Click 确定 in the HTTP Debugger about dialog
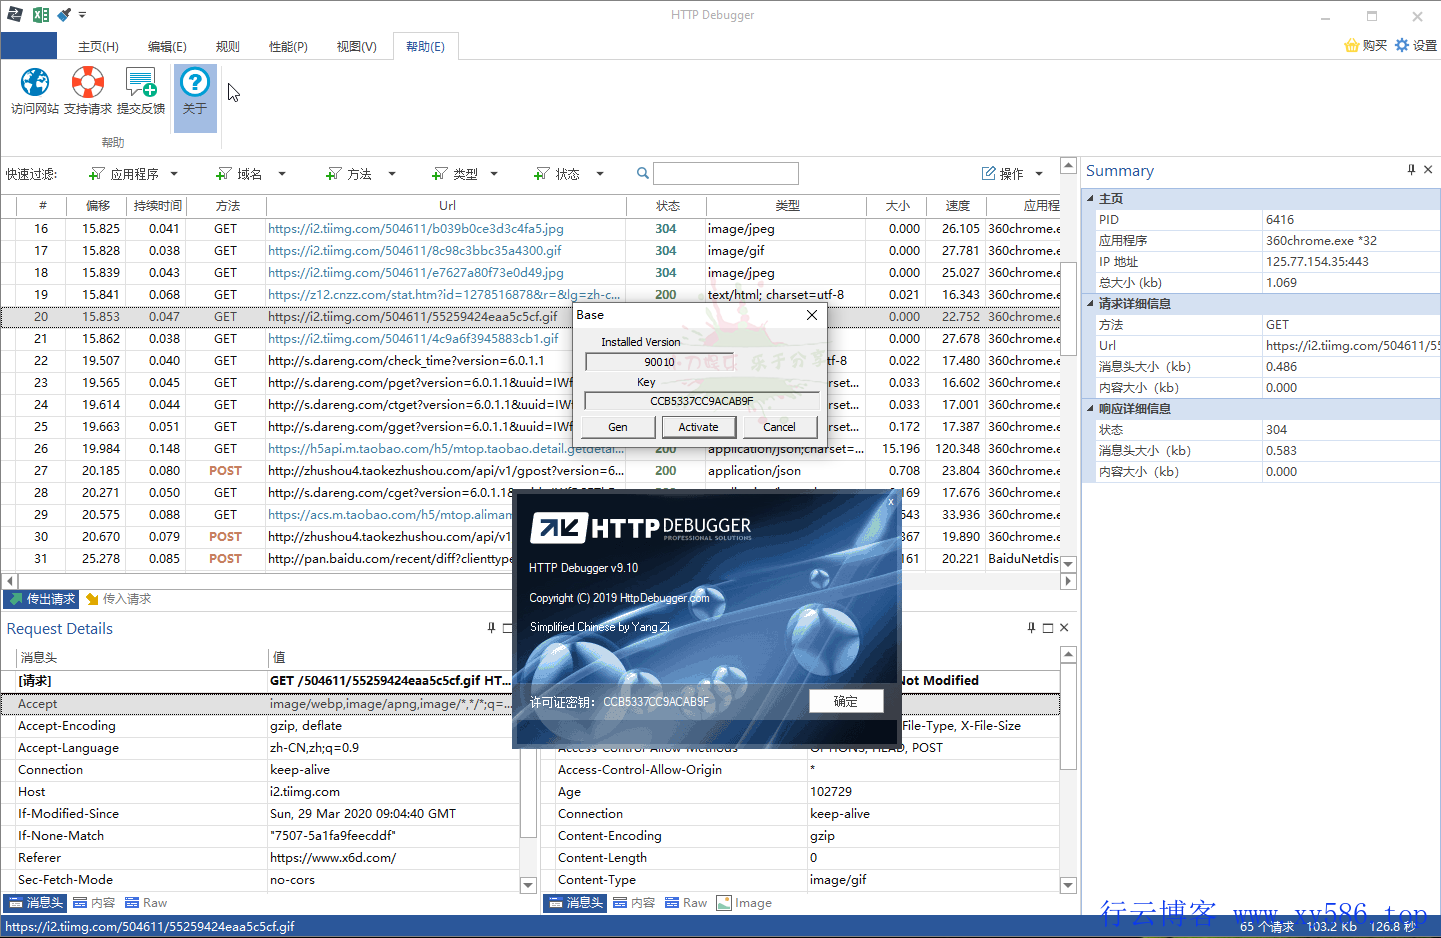This screenshot has height=938, width=1441. [845, 701]
